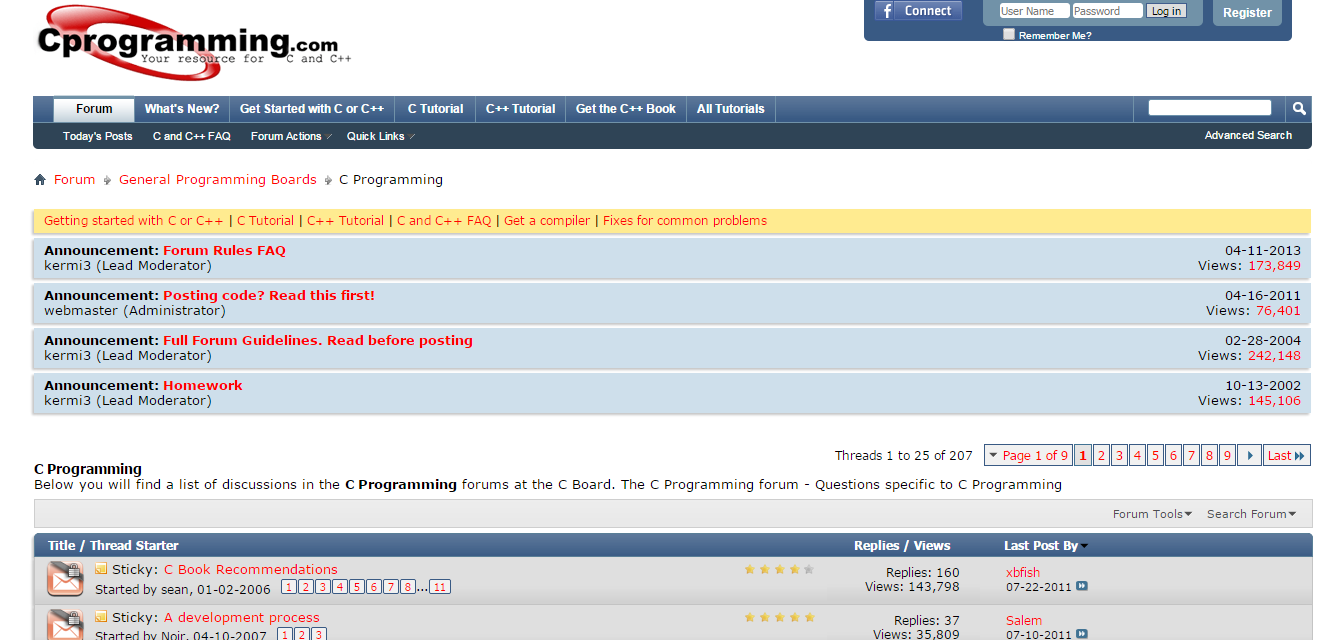
Task: Click the 173,849 views count
Action: tap(1274, 266)
